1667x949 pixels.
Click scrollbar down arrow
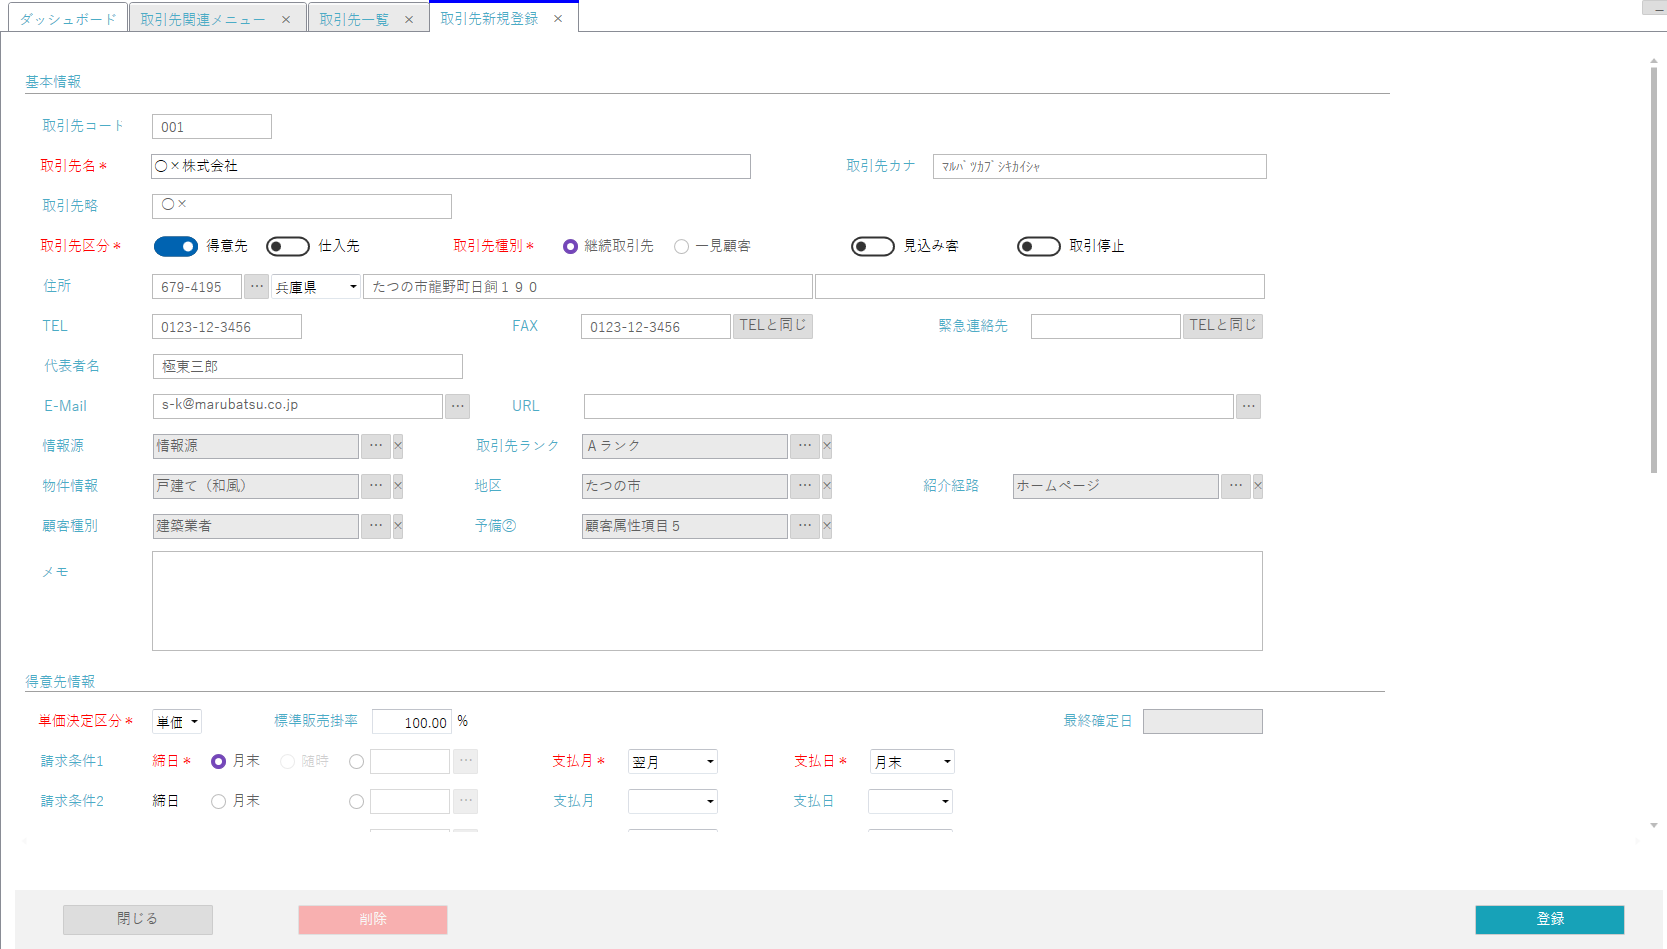pos(1654,826)
